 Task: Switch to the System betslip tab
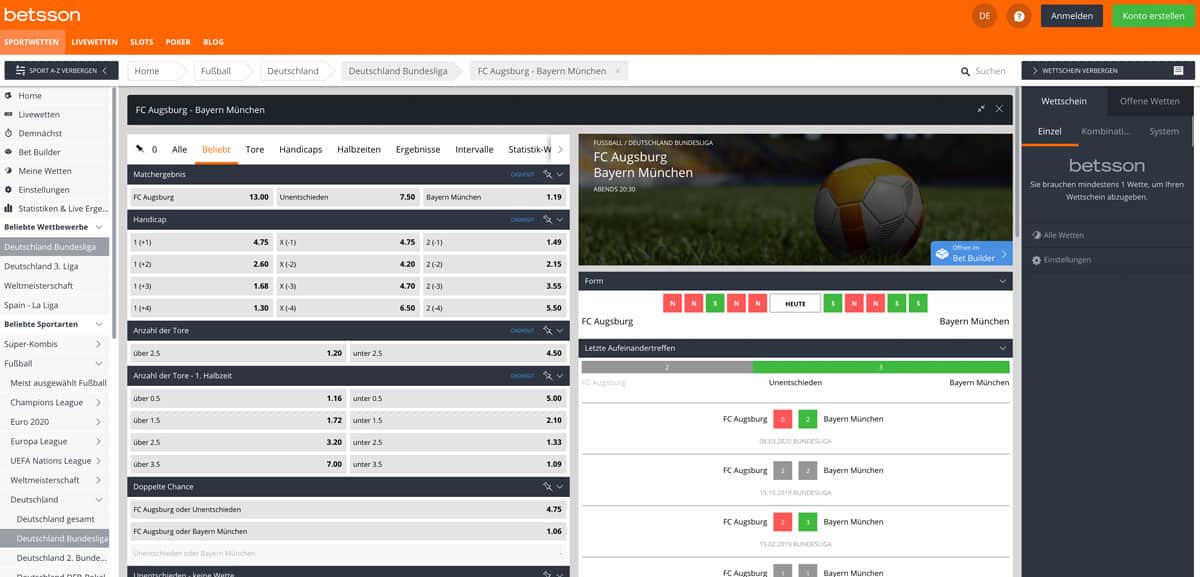[1164, 131]
